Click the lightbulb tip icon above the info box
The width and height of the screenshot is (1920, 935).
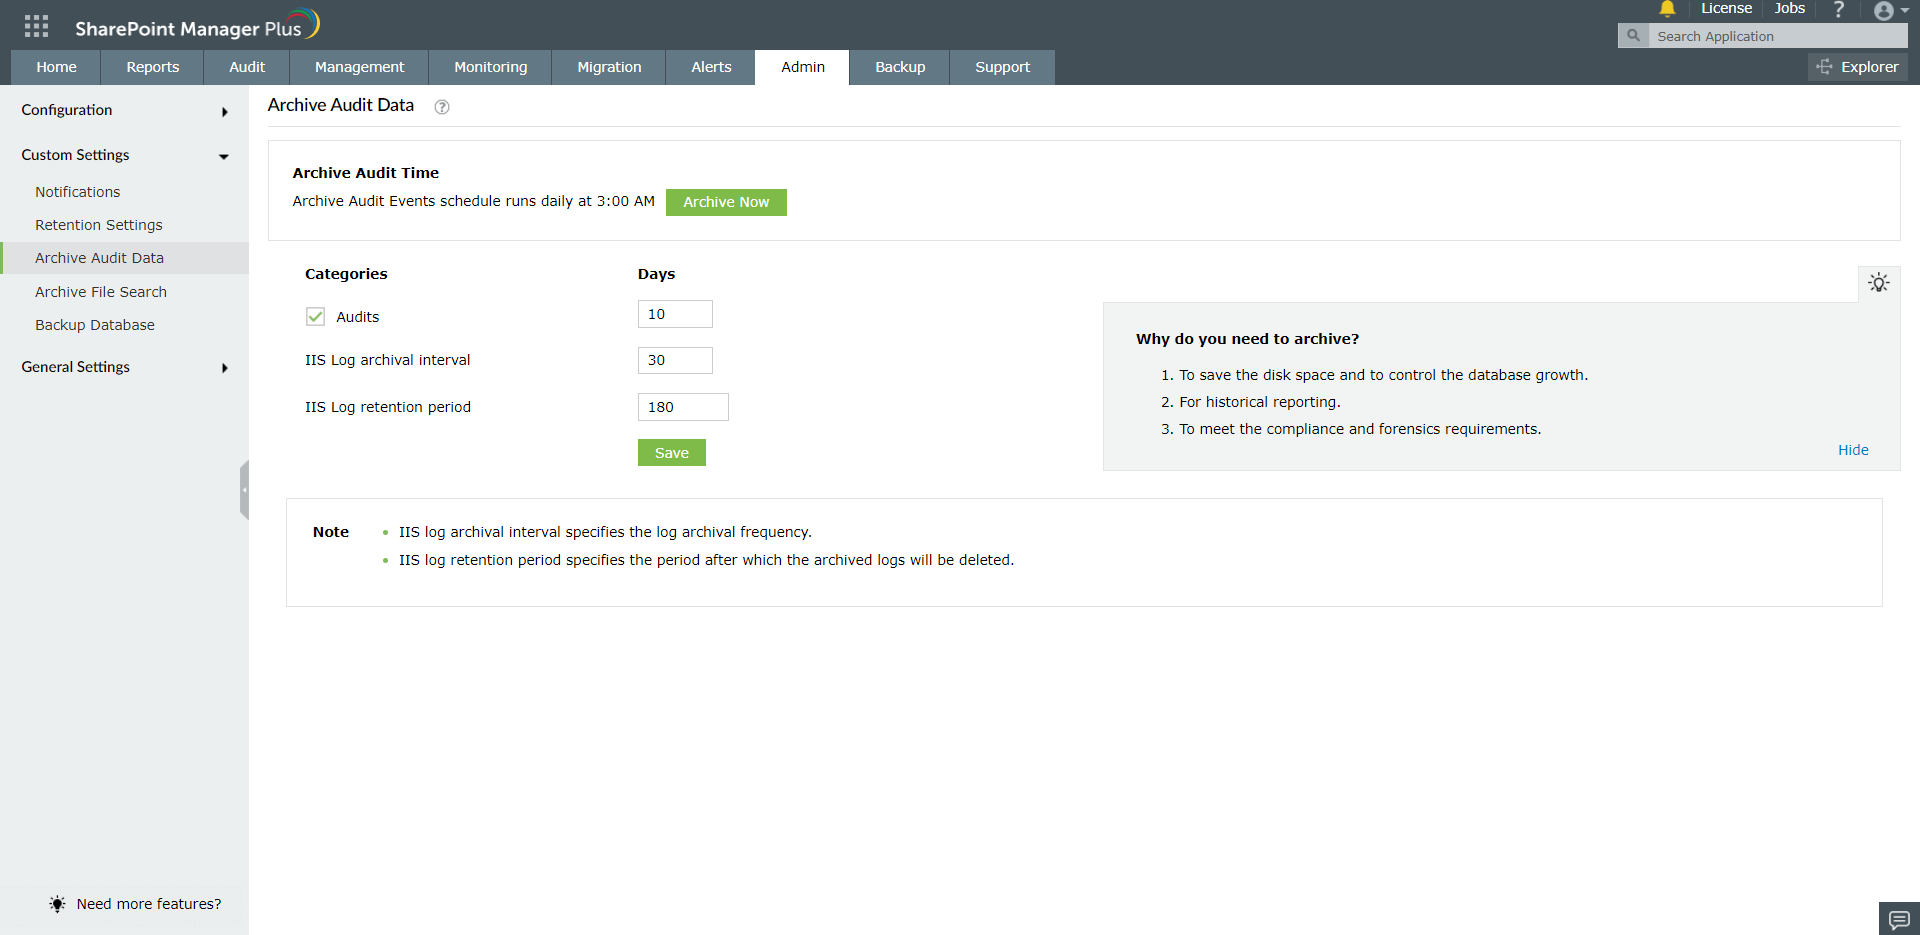click(1880, 283)
